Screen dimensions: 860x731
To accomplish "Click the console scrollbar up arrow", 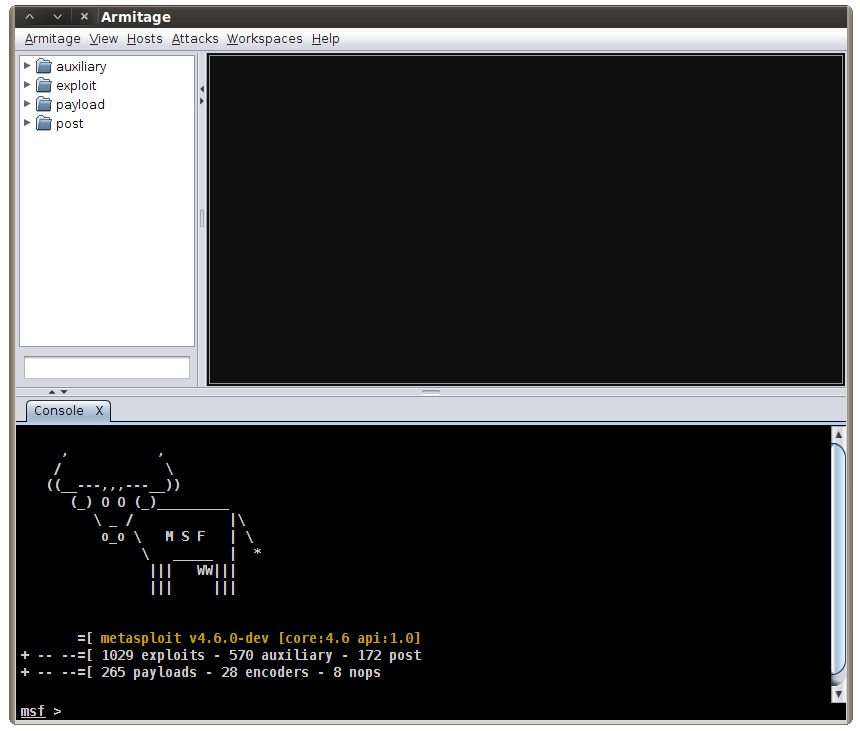I will coord(838,435).
